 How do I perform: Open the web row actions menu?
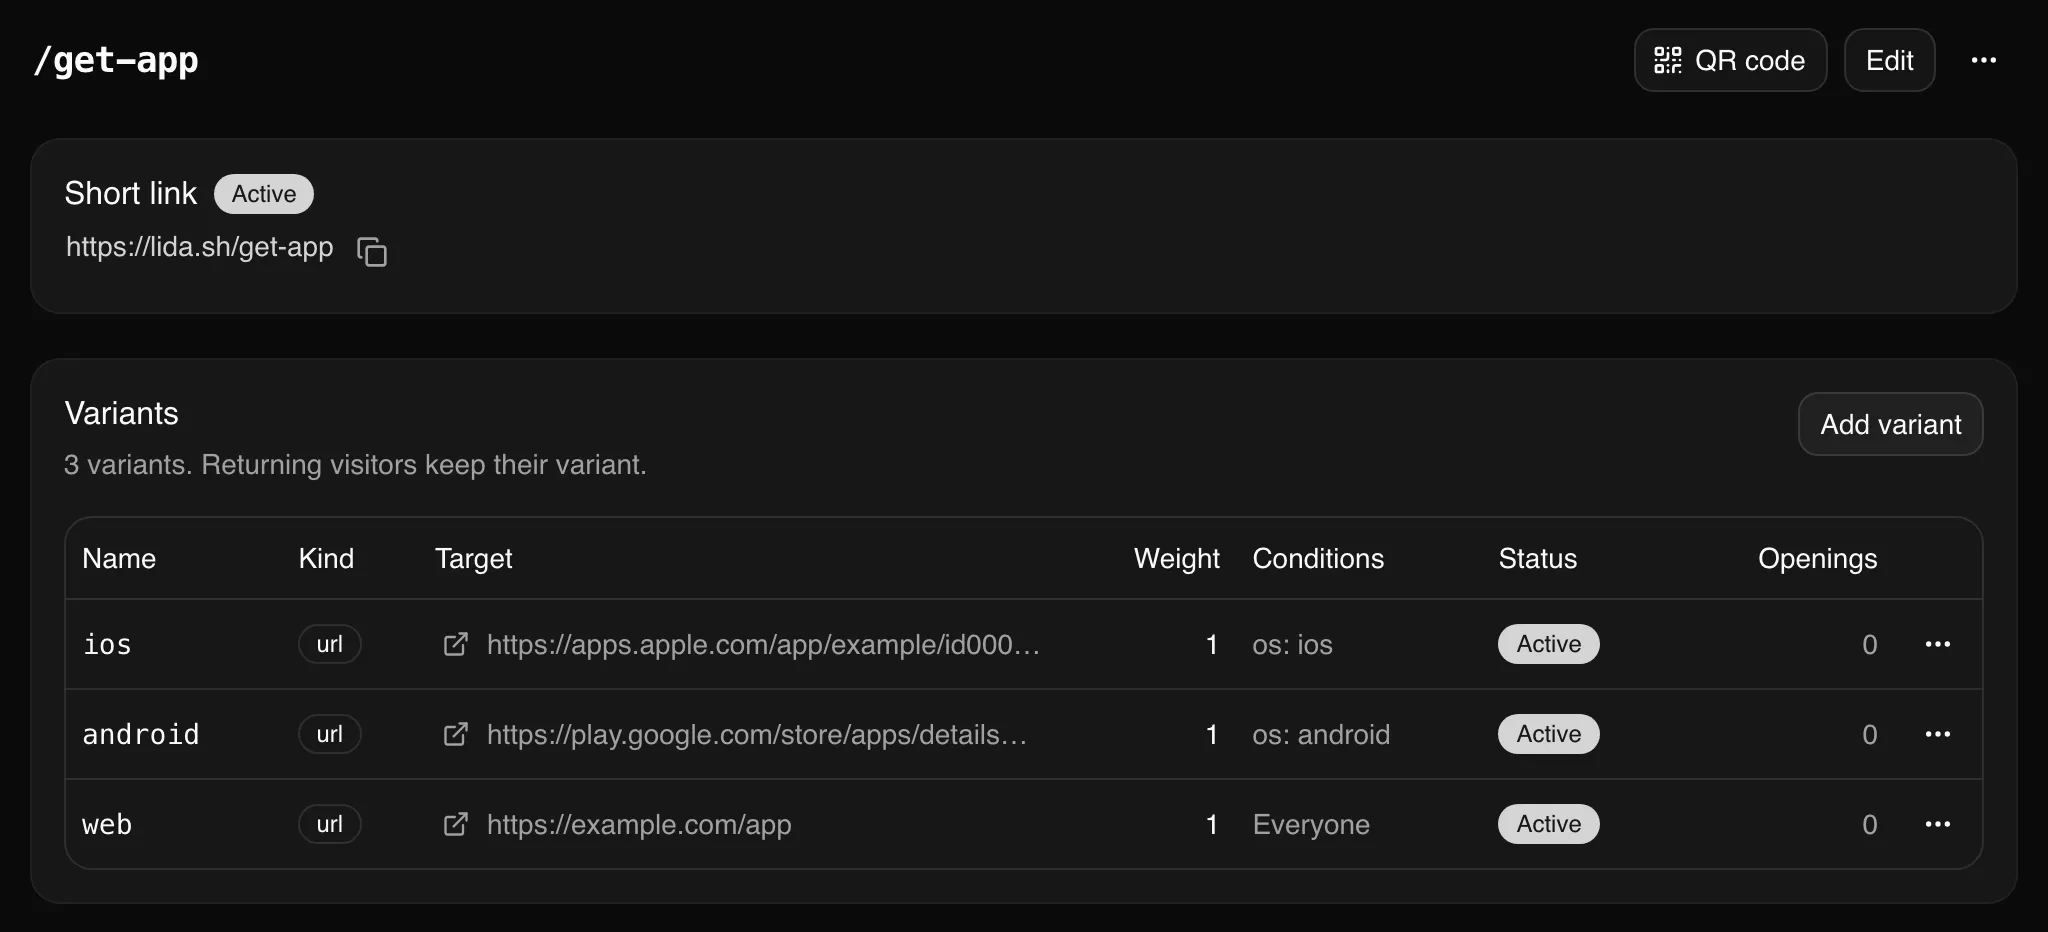tap(1937, 824)
